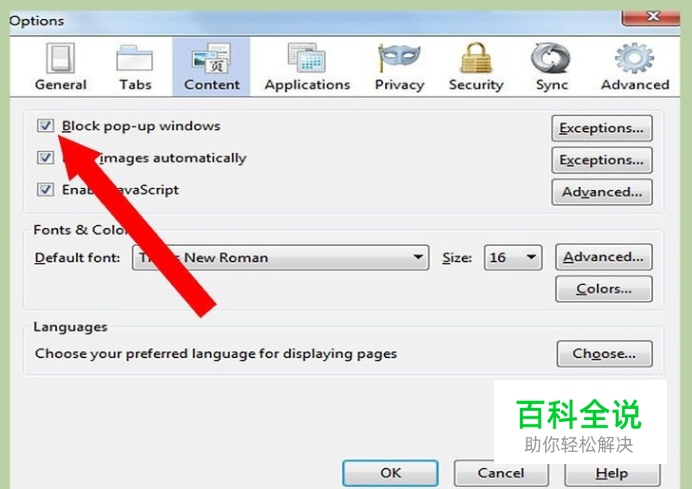The width and height of the screenshot is (692, 489).
Task: Open the Advanced gear icon
Action: pos(634,58)
